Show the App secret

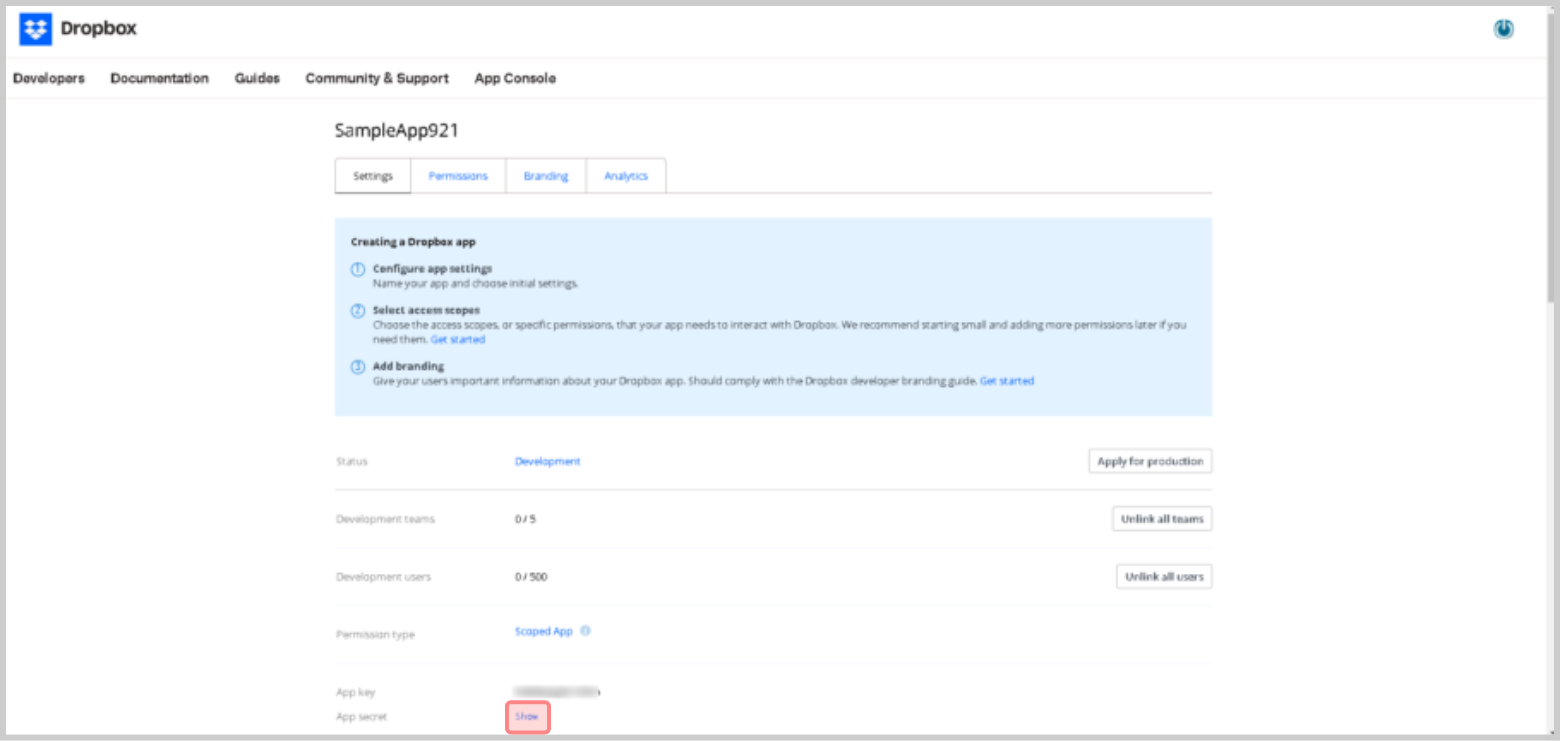[527, 717]
